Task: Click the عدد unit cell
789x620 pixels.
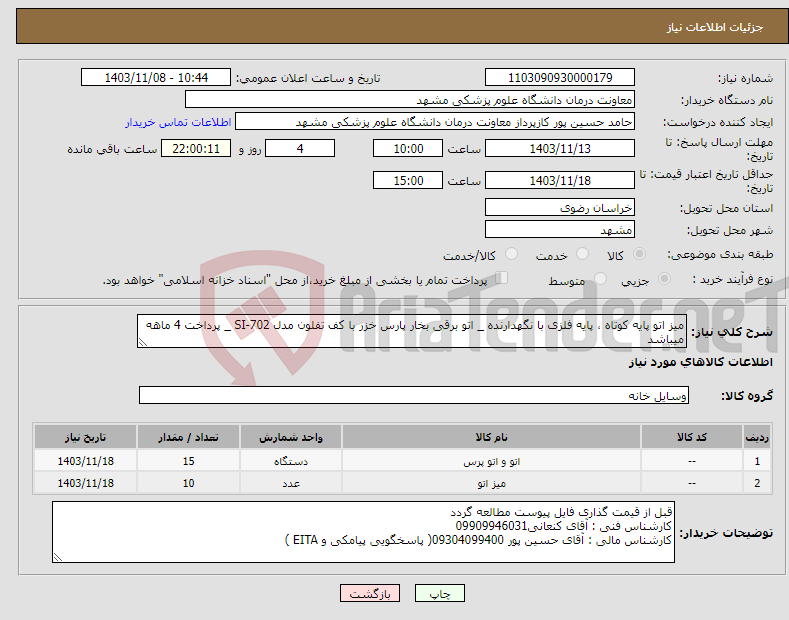Action: [x=291, y=483]
